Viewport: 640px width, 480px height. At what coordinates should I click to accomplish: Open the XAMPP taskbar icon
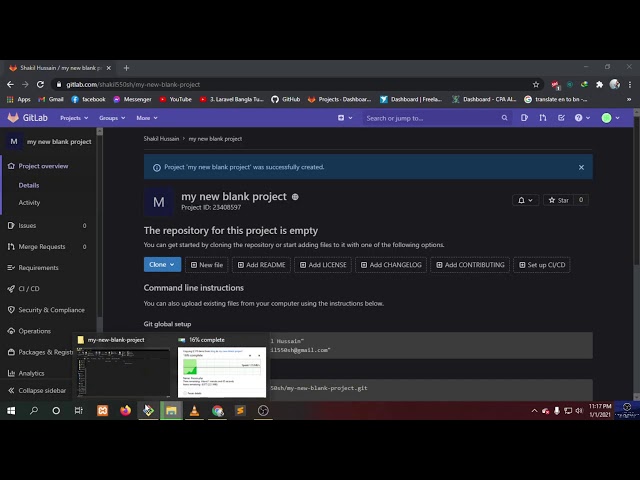(x=102, y=411)
